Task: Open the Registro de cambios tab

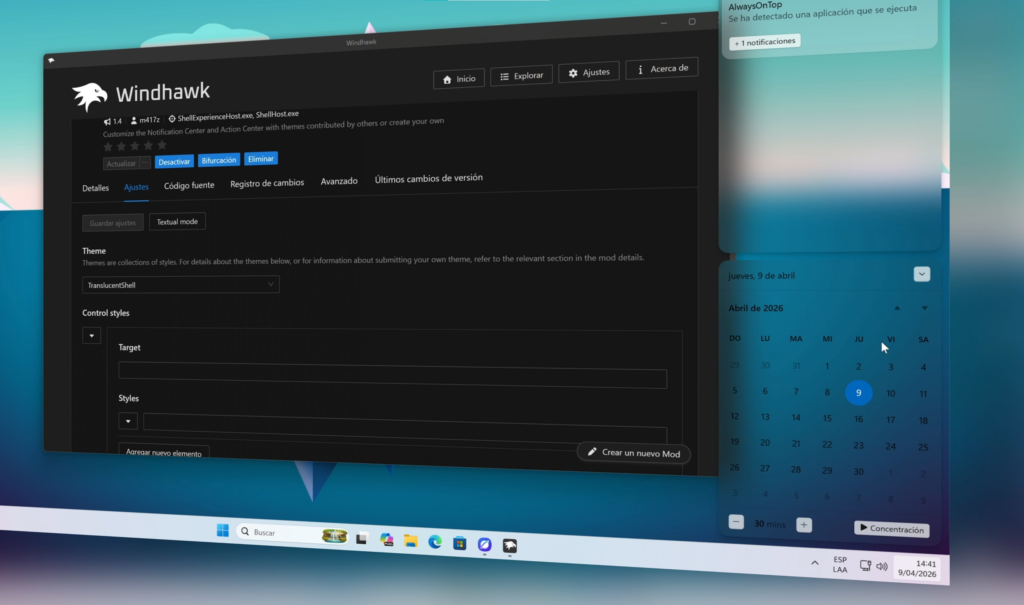Action: [x=267, y=184]
